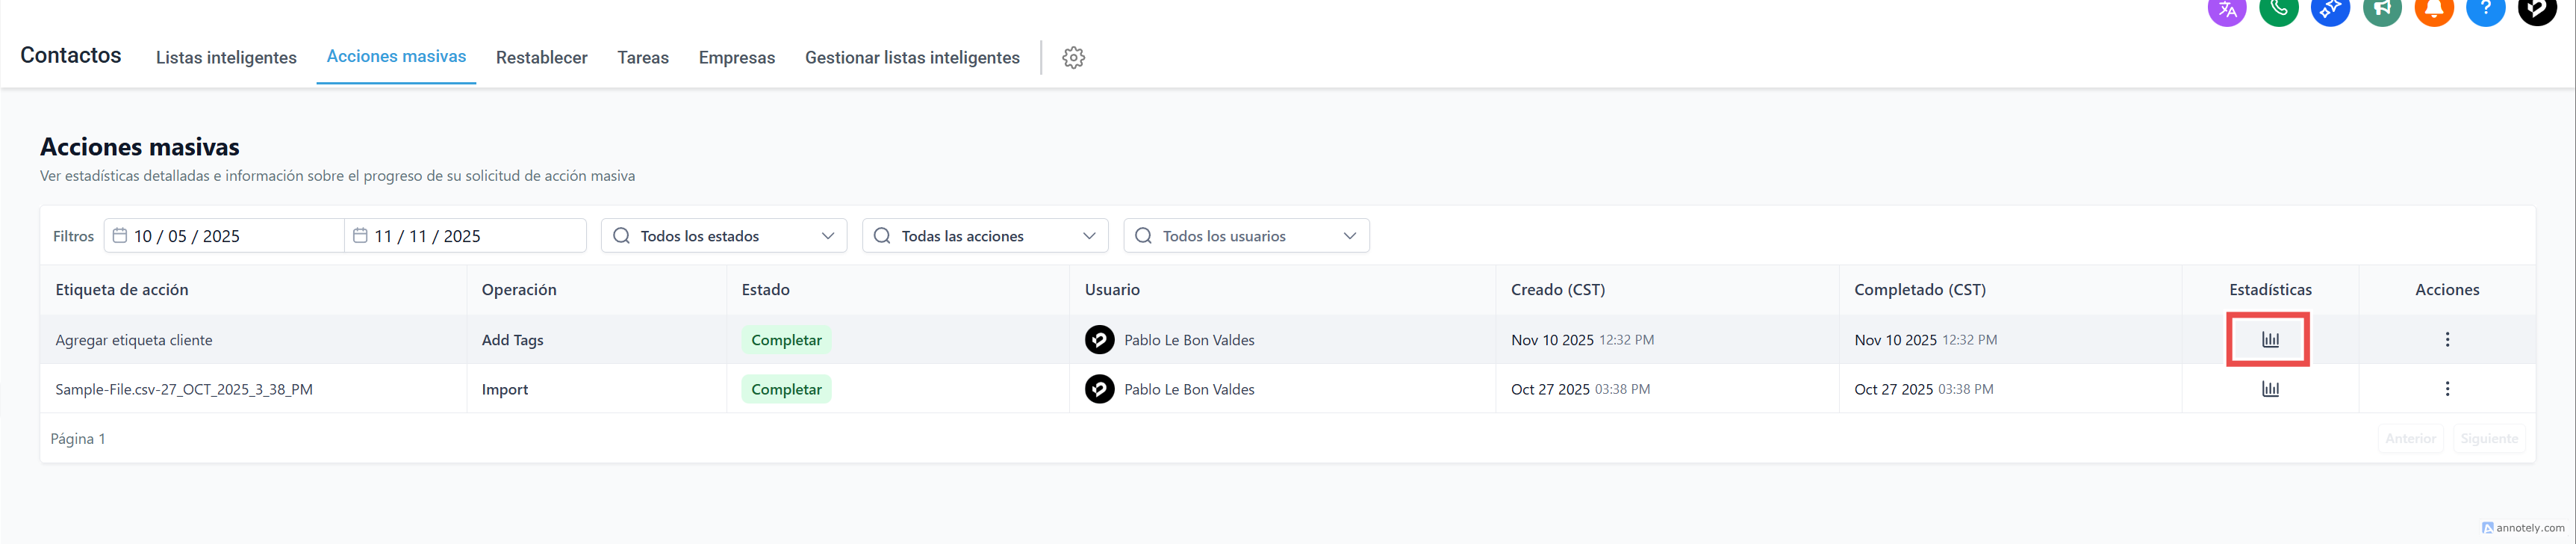Open the blue sparkles AI assistant icon
This screenshot has width=2576, height=544.
2330,10
